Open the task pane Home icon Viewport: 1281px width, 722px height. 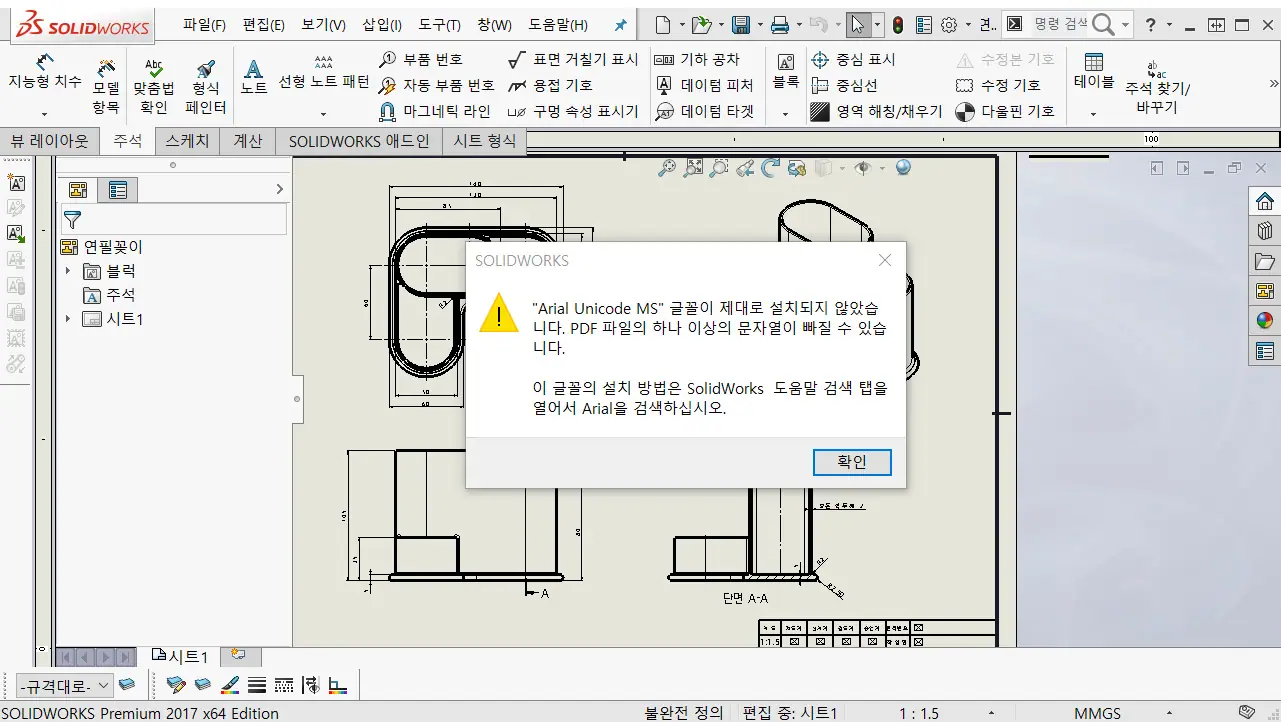(1265, 201)
